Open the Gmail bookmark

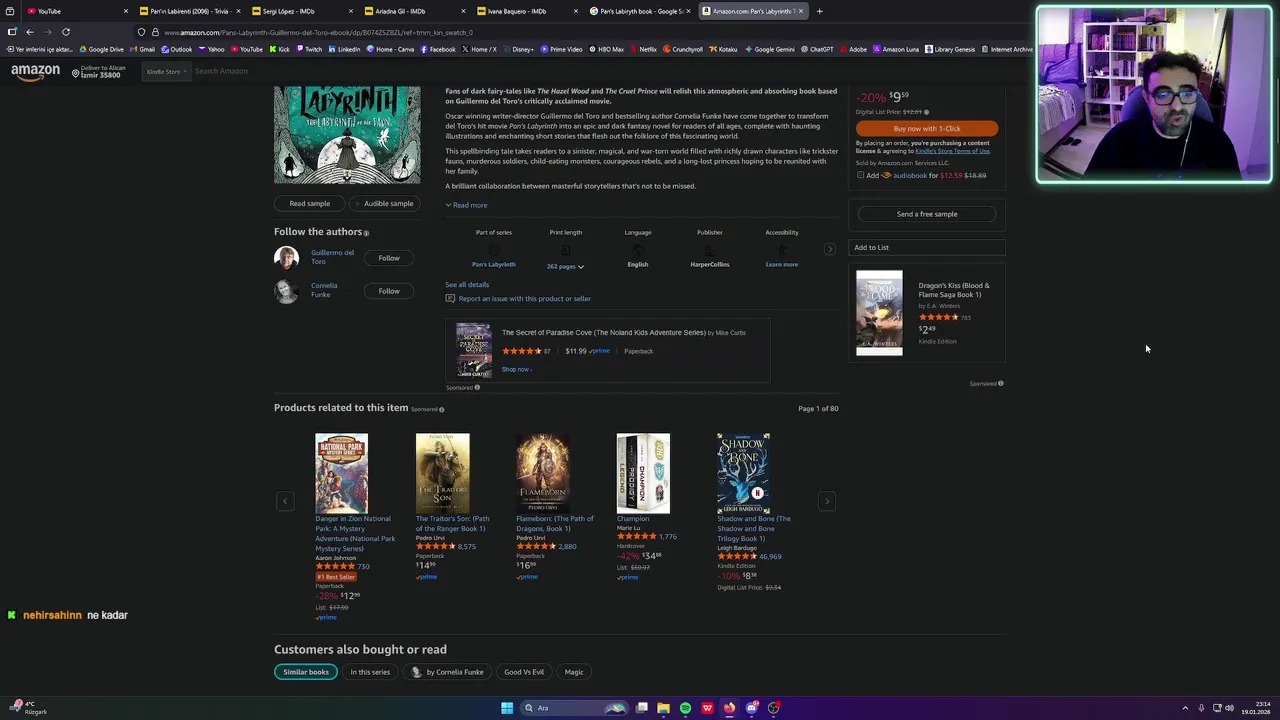point(143,49)
